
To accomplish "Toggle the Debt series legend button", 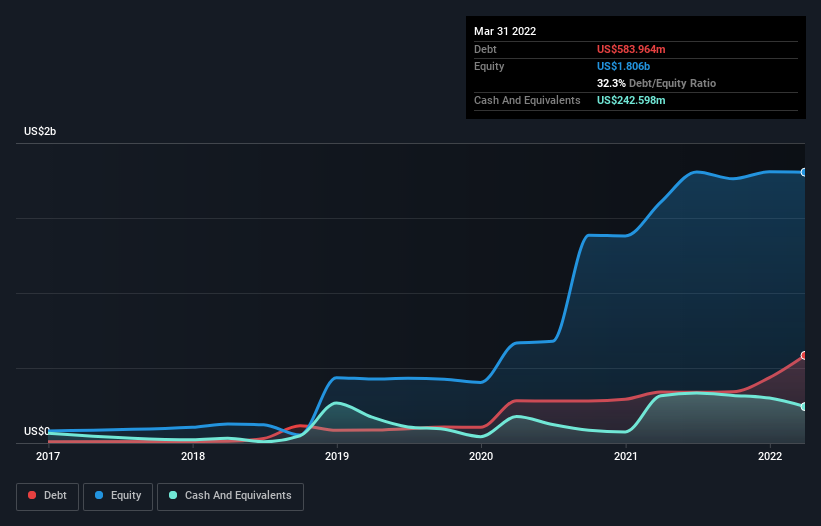I will (x=48, y=496).
